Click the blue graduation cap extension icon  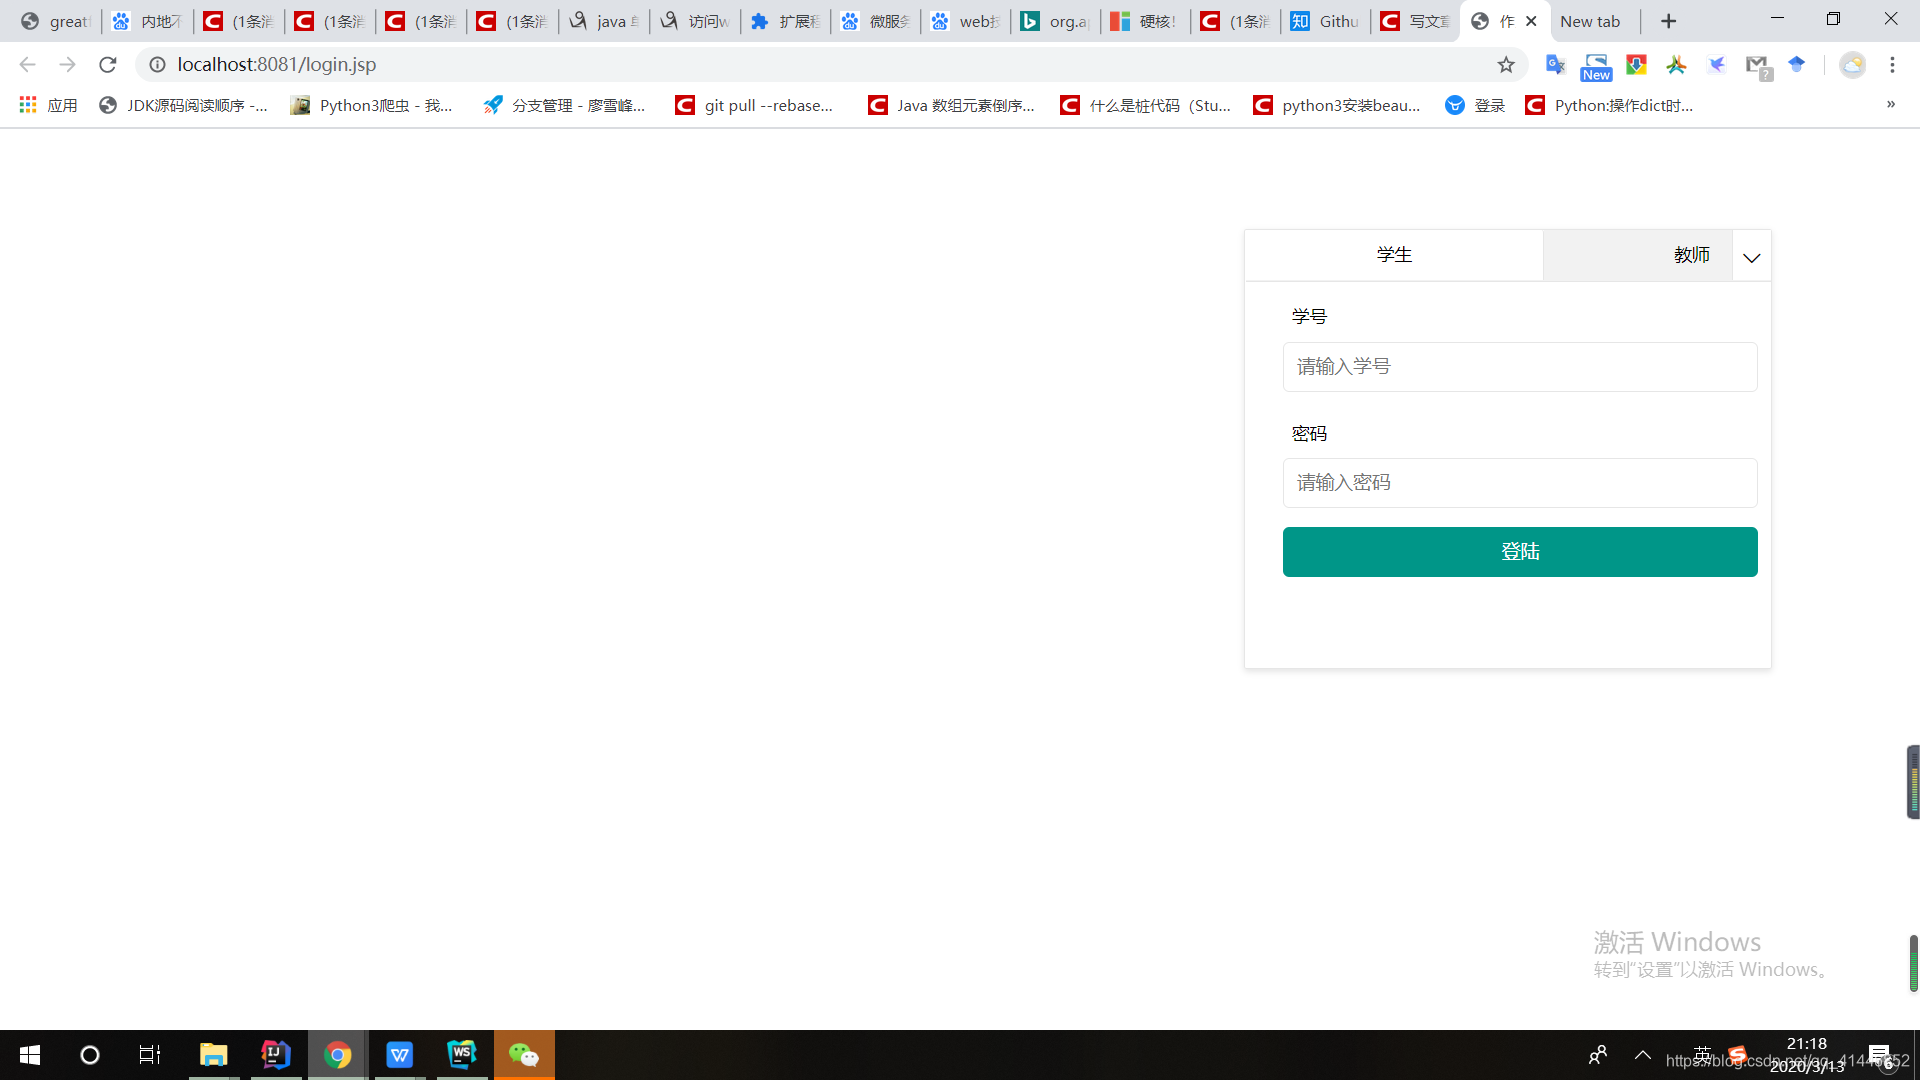(x=1798, y=64)
